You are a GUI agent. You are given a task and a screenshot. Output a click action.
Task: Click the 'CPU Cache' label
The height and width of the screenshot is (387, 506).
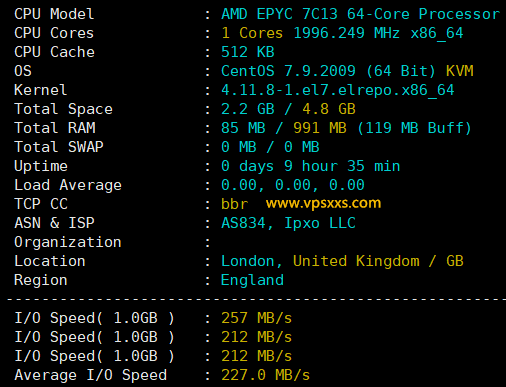54,52
